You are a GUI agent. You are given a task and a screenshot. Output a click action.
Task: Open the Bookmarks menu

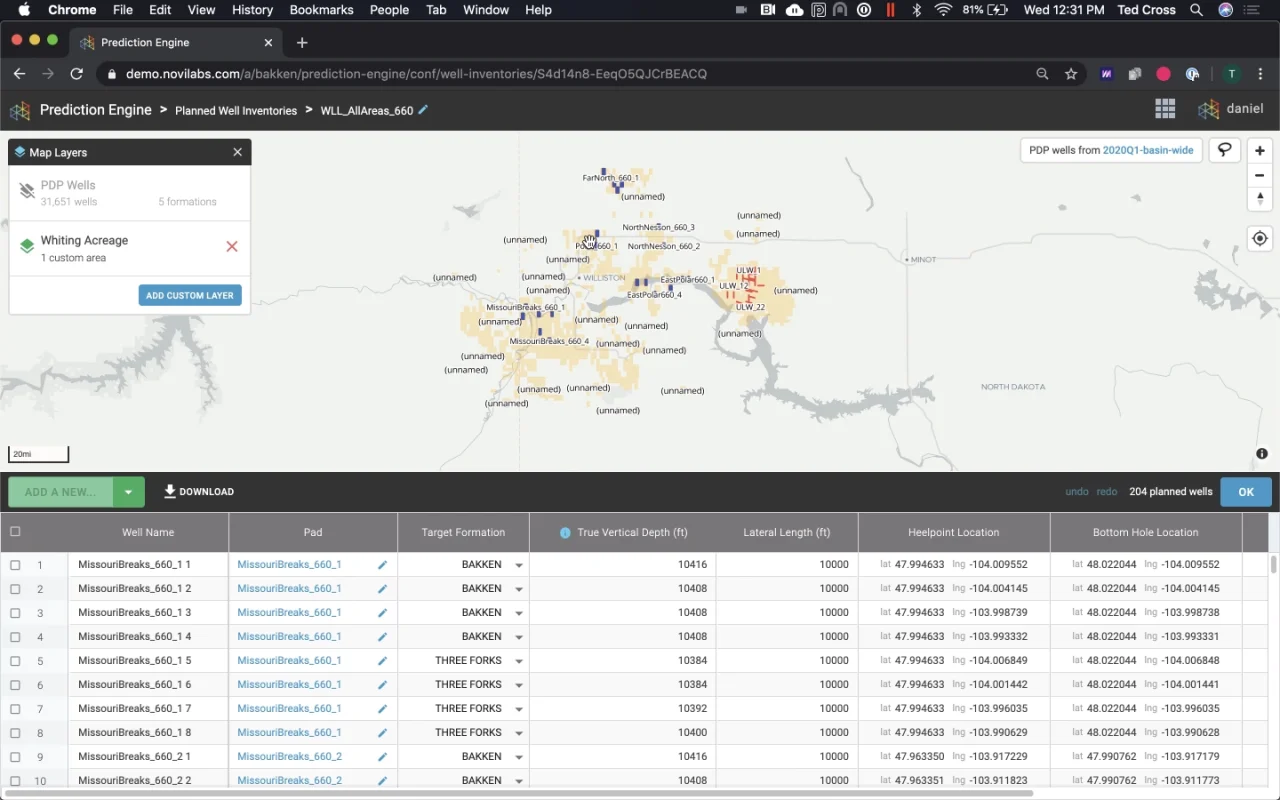pyautogui.click(x=321, y=10)
